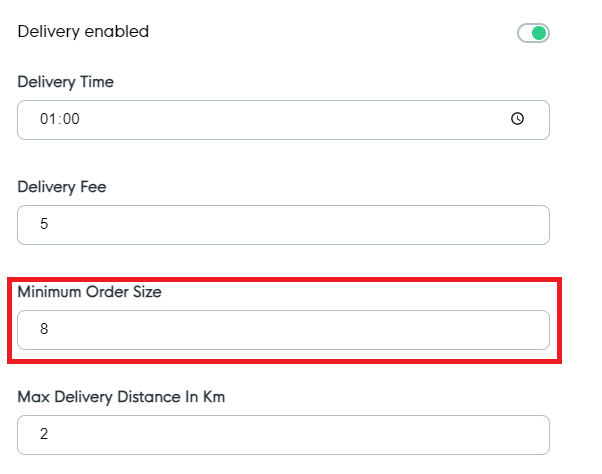
Task: Place cursor on the value 8 in Minimum Order Size
Action: [x=44, y=330]
